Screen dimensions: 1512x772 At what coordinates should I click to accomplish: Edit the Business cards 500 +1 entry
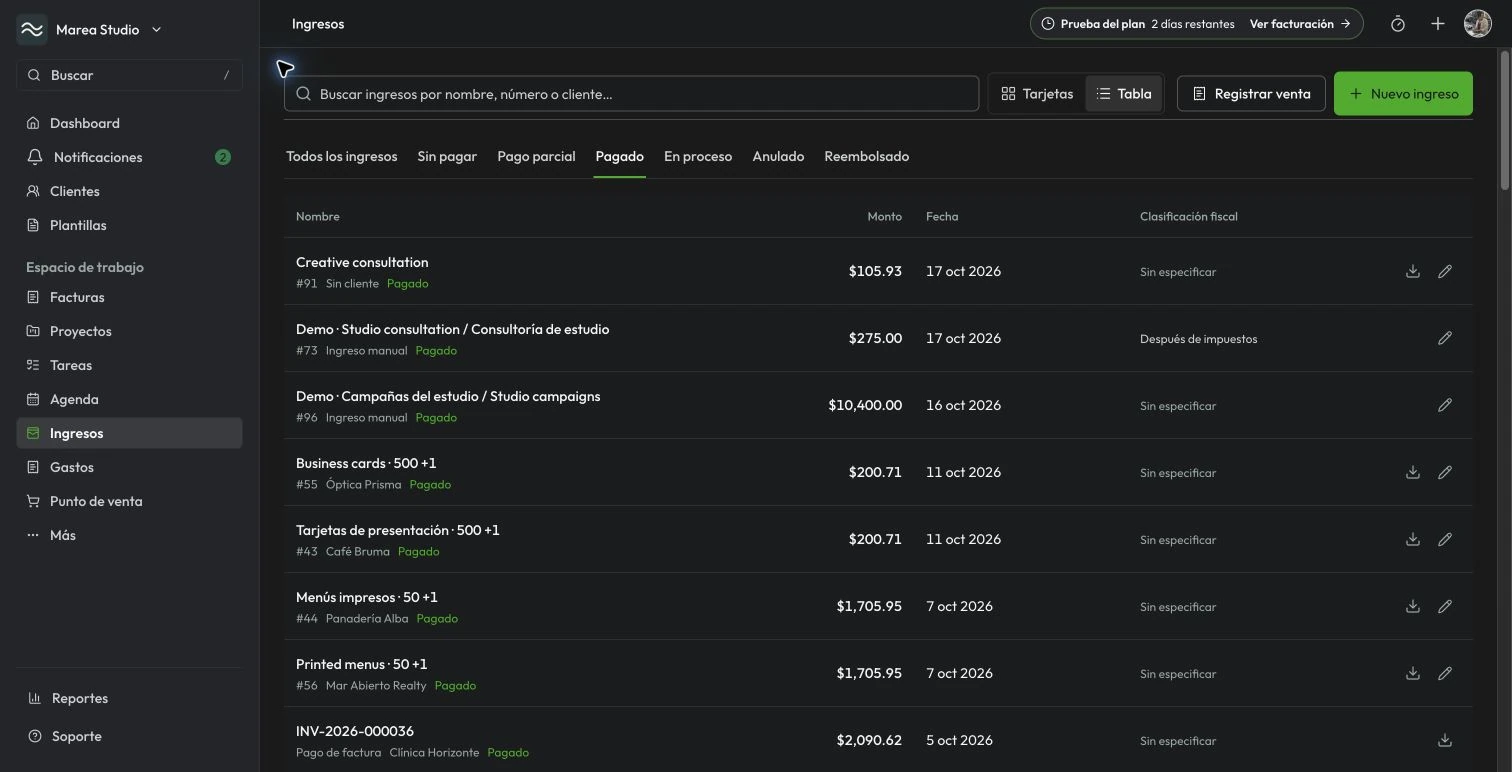[x=1445, y=472]
